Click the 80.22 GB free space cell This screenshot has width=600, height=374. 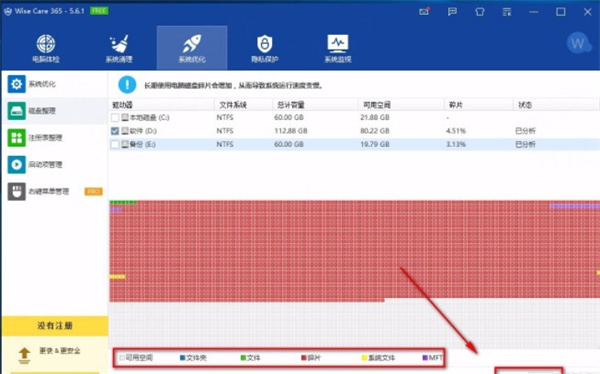point(375,131)
